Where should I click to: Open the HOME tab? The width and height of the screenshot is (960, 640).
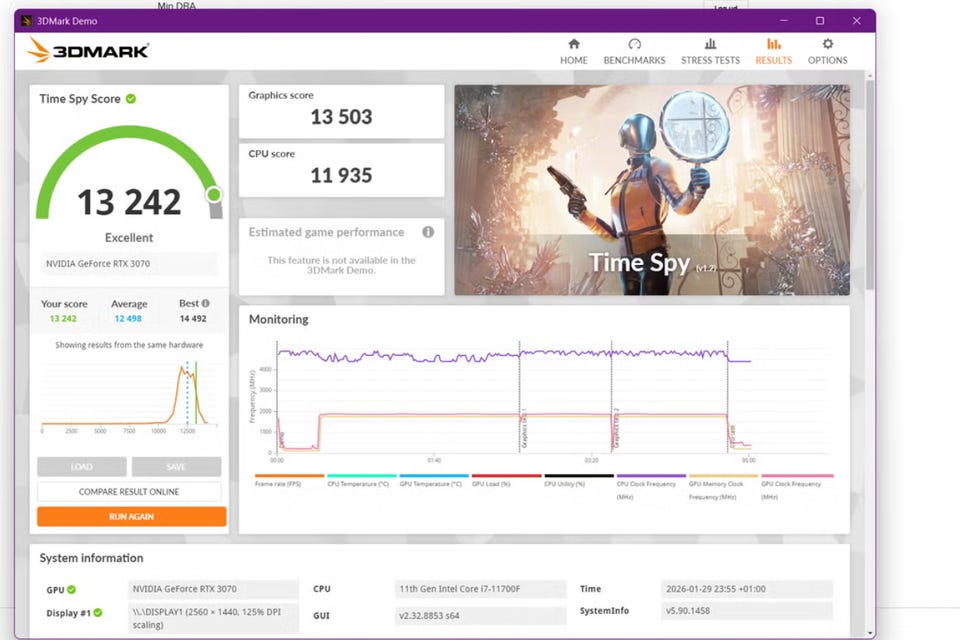pyautogui.click(x=573, y=51)
